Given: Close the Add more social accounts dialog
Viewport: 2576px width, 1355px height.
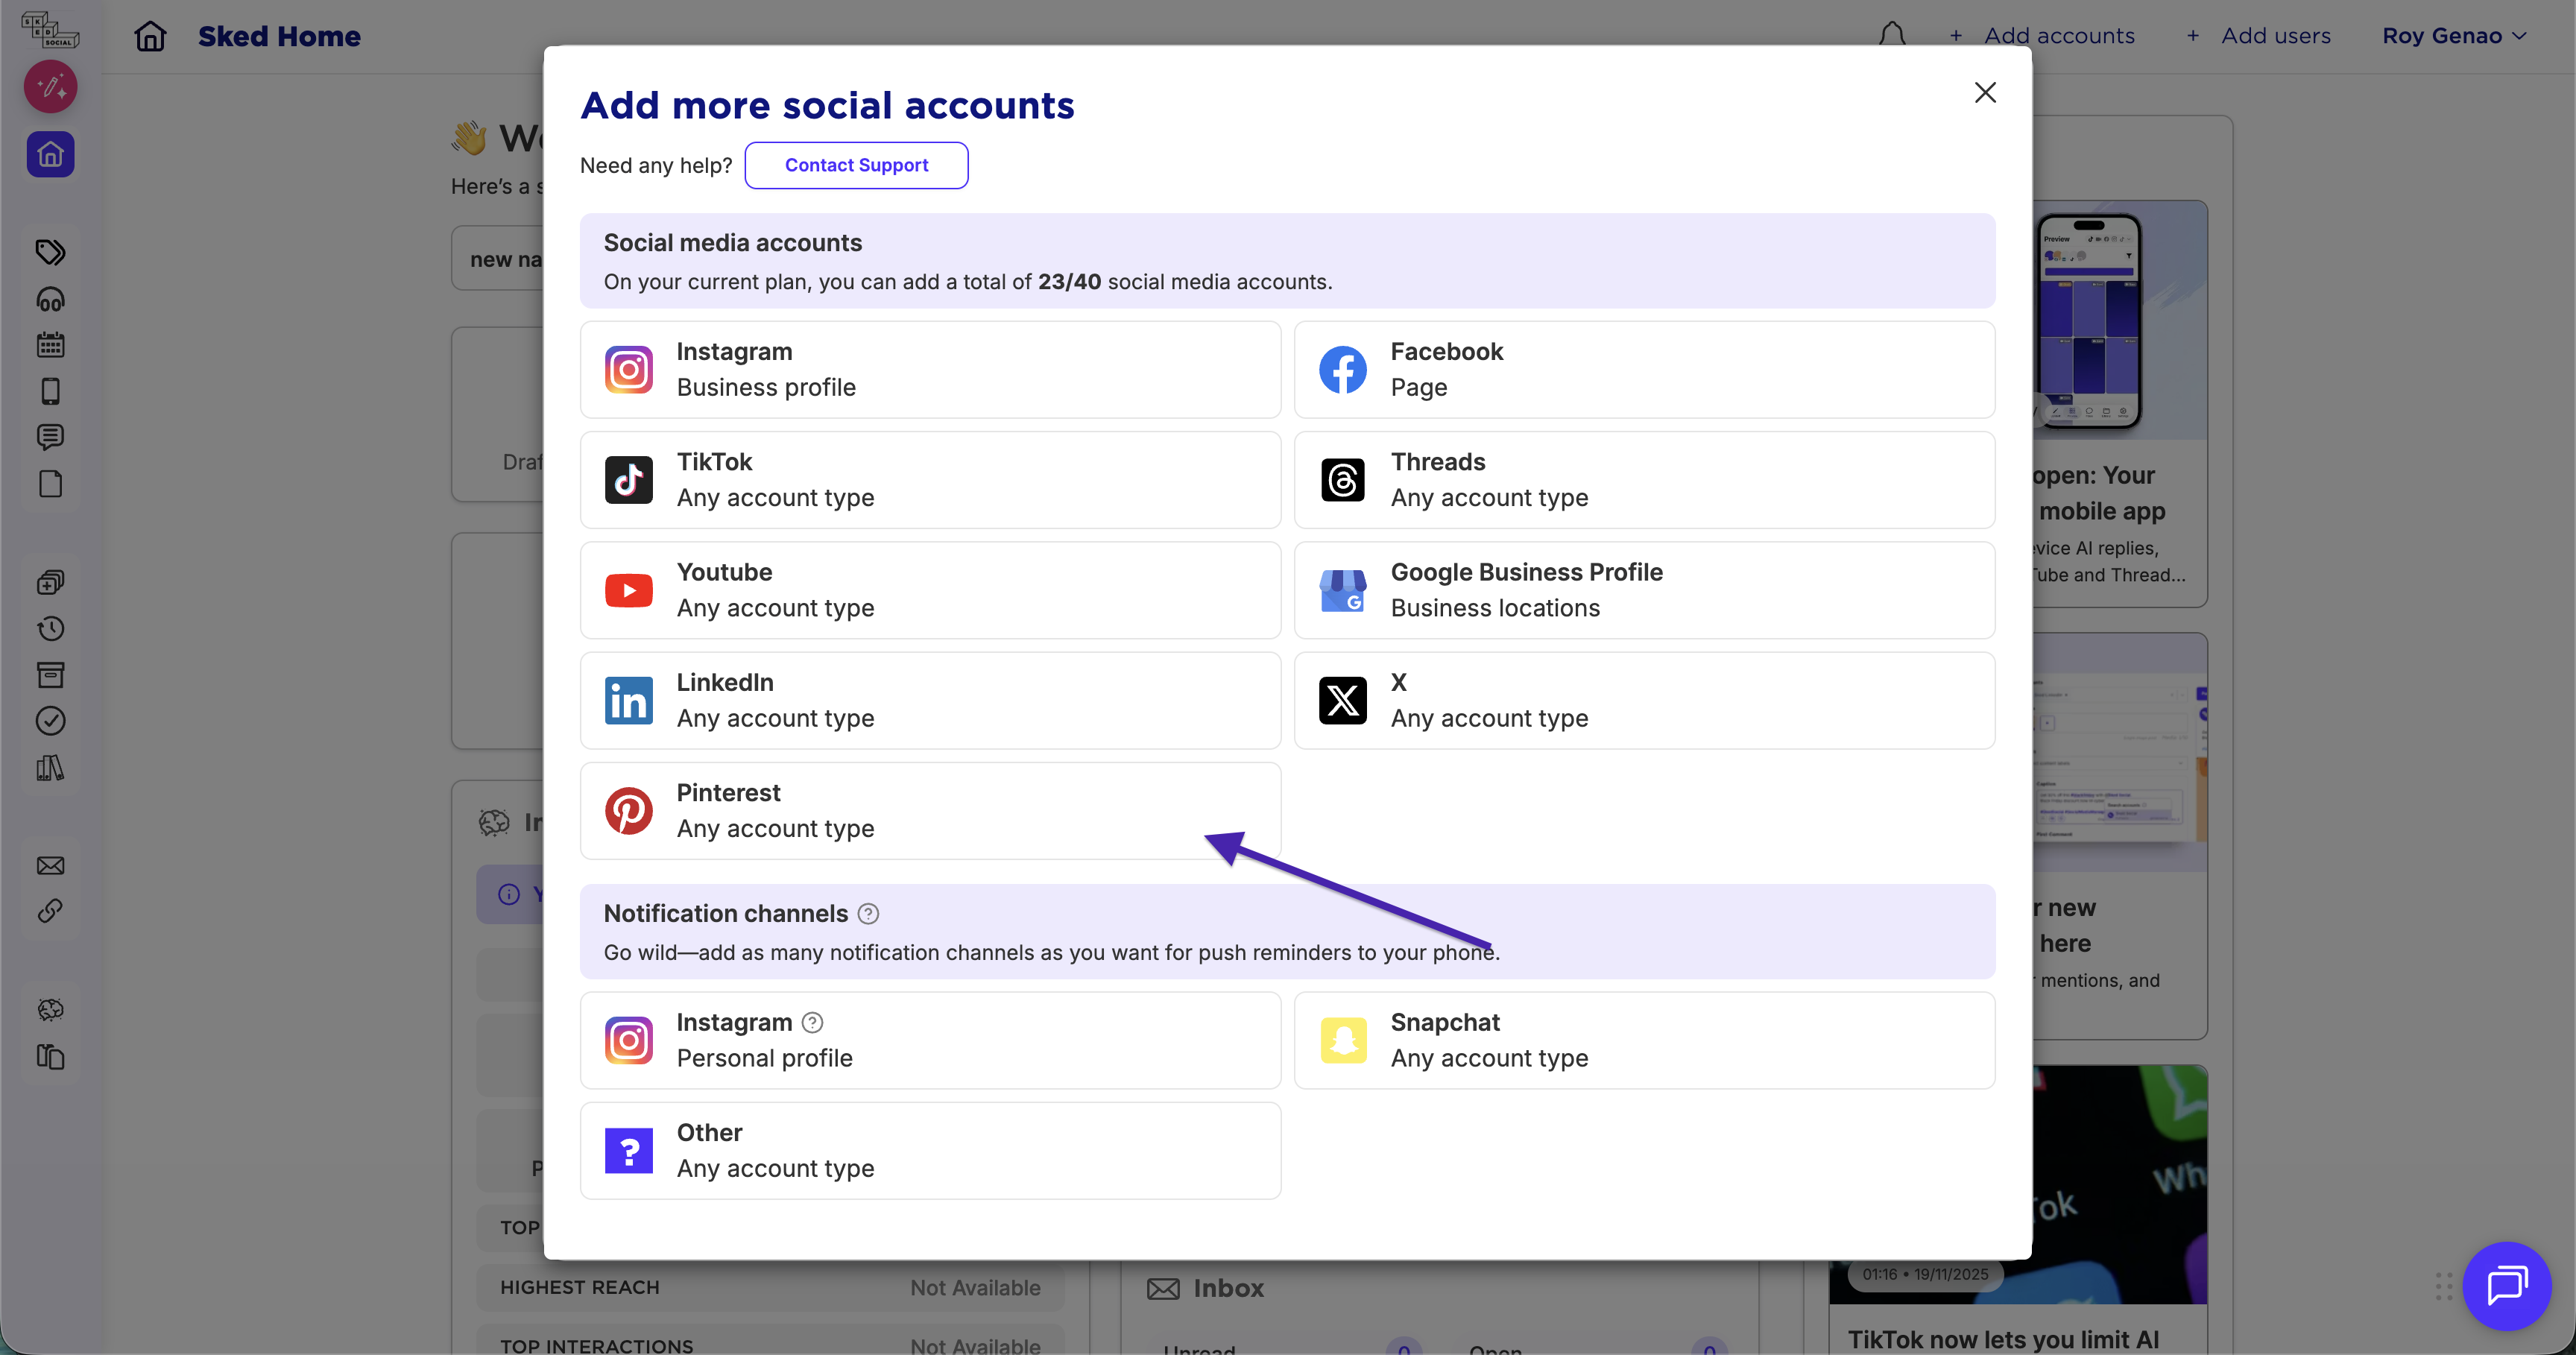Looking at the screenshot, I should (1985, 92).
